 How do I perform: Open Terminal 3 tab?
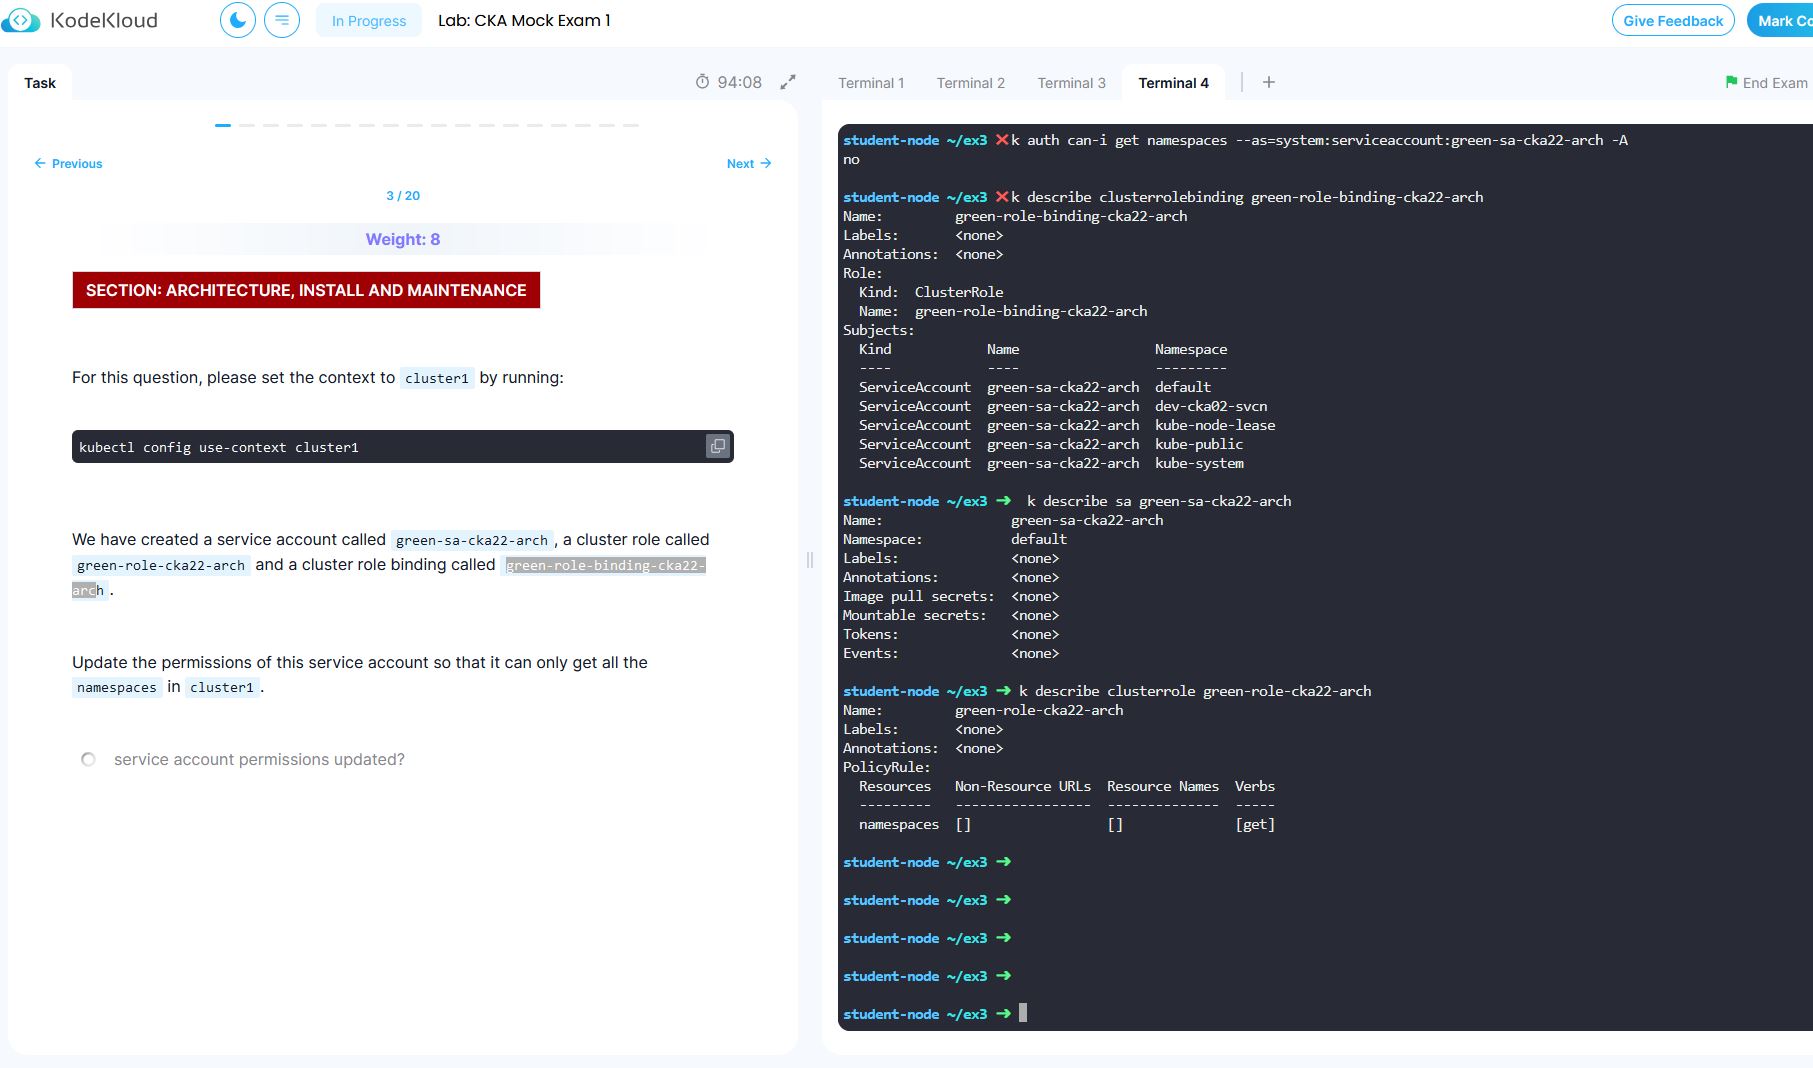pyautogui.click(x=1071, y=83)
